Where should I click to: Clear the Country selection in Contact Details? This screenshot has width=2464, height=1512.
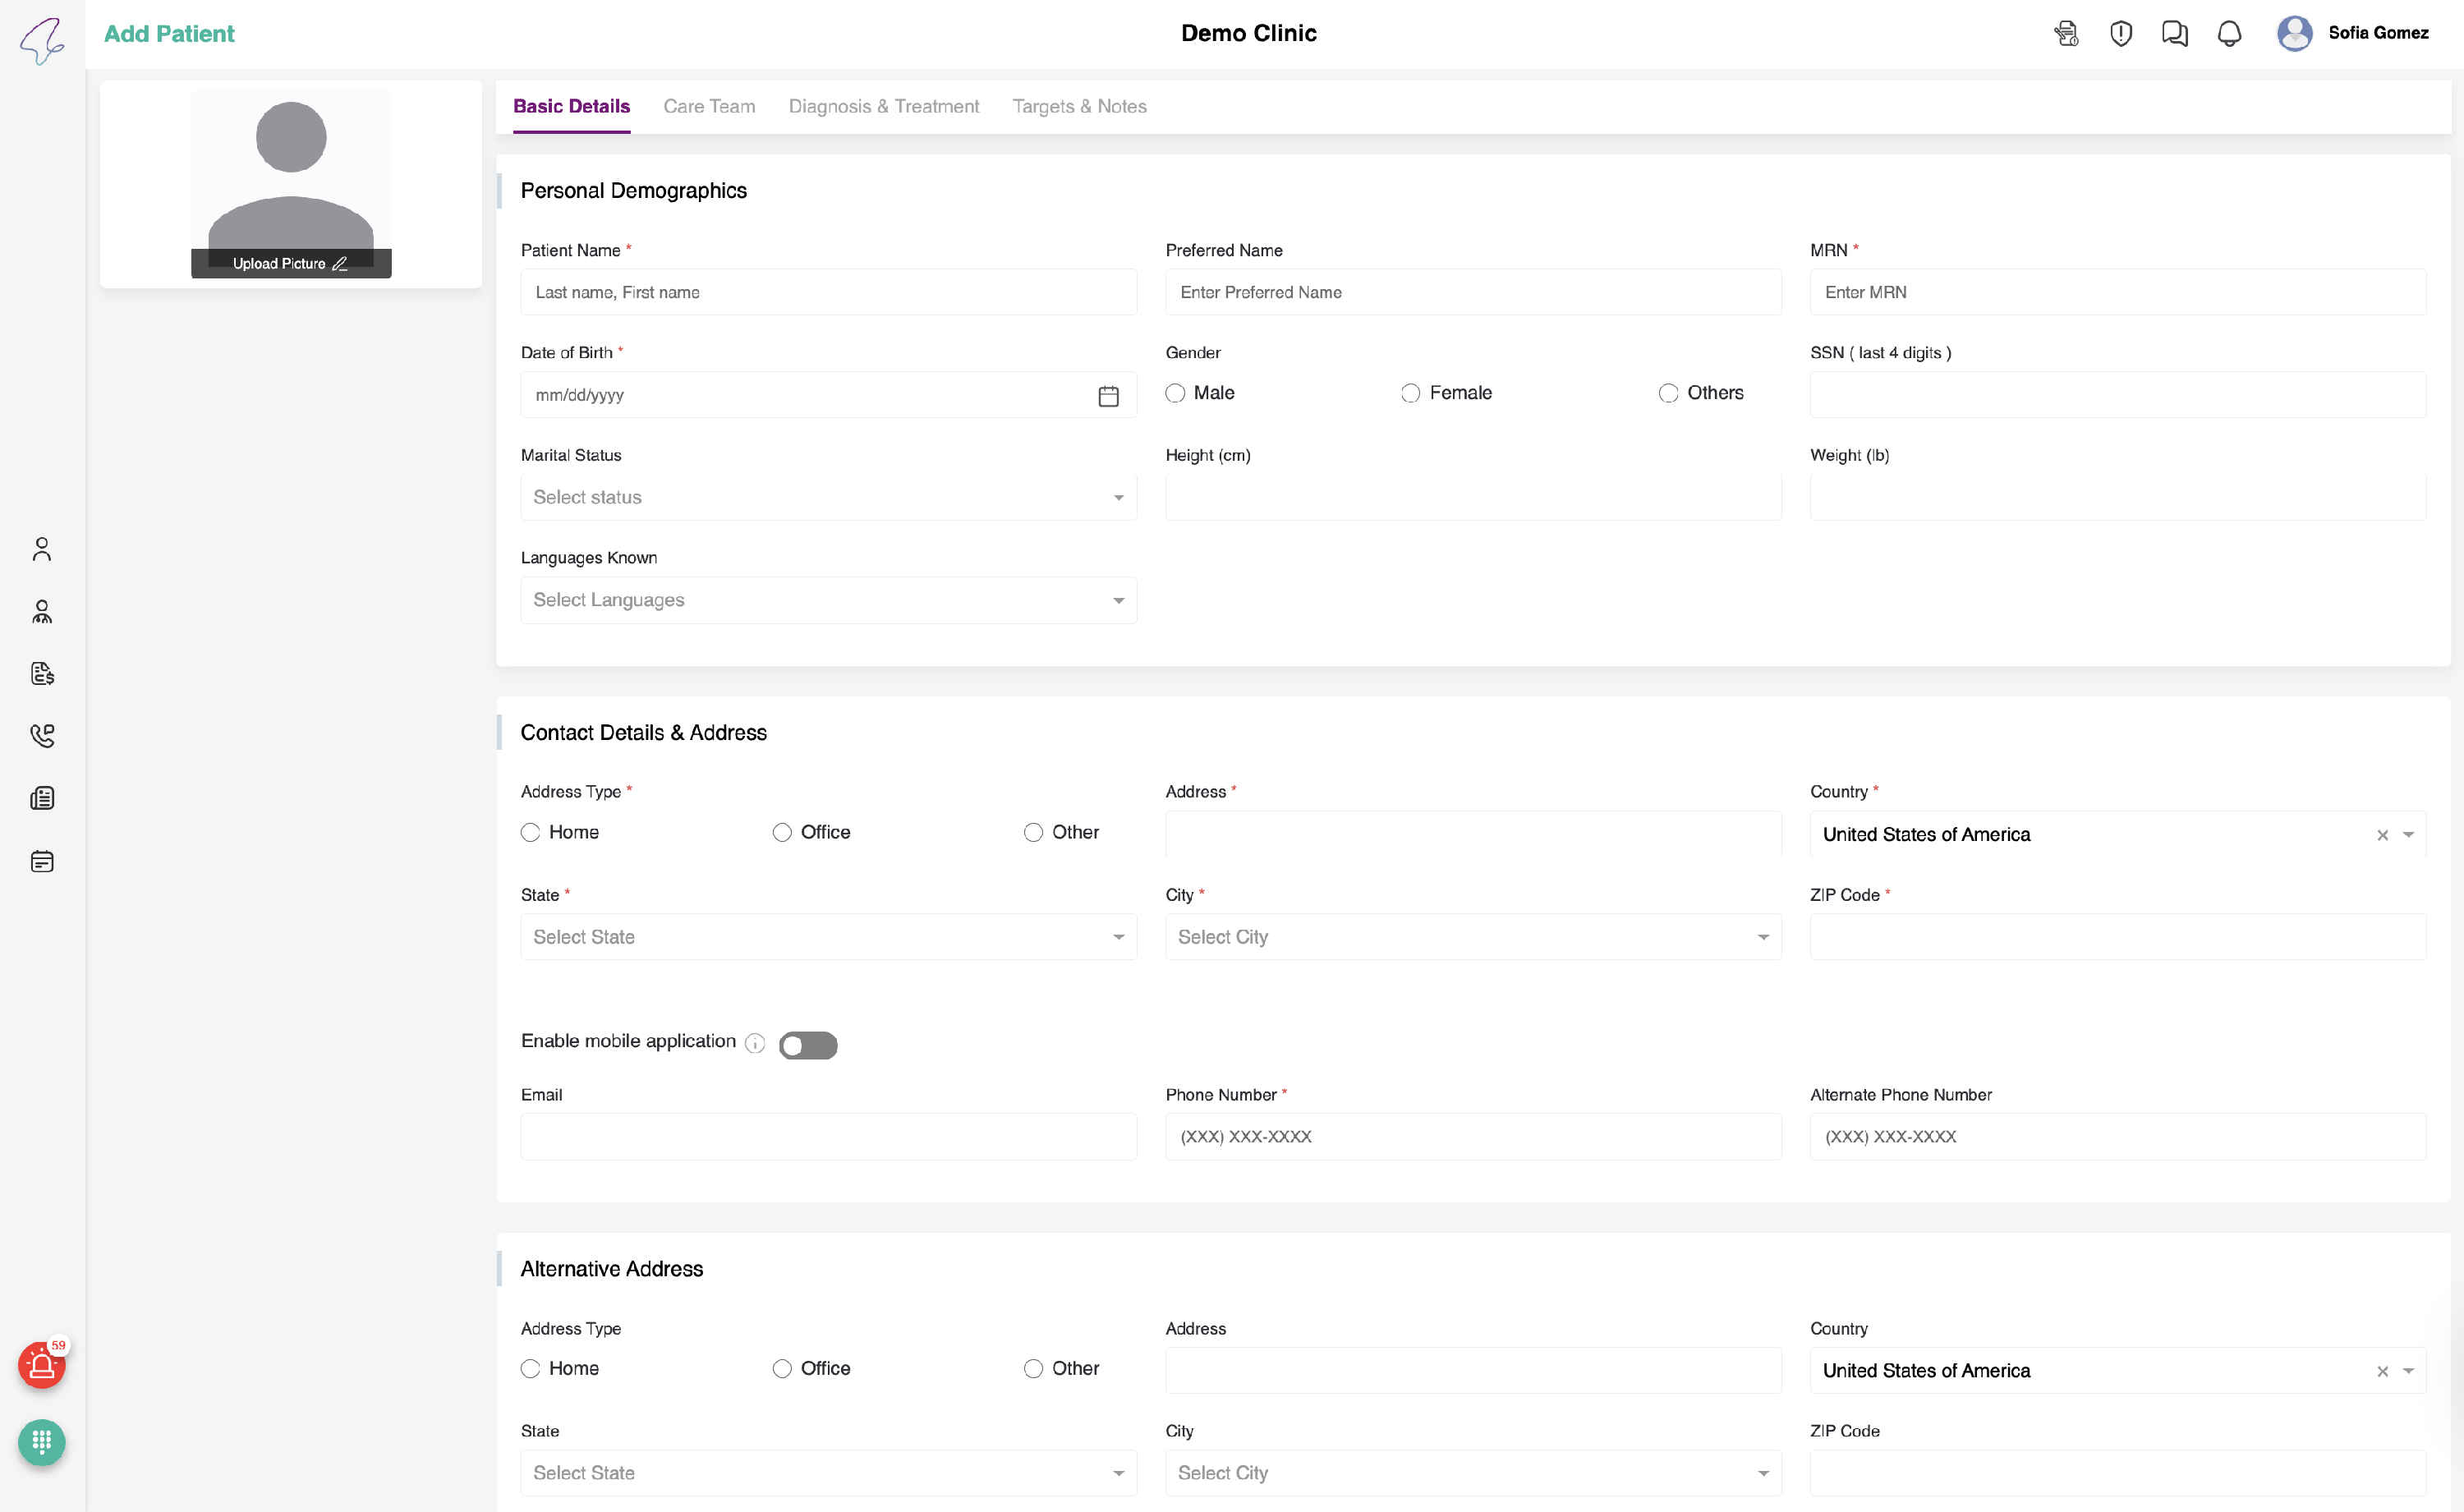click(x=2382, y=835)
